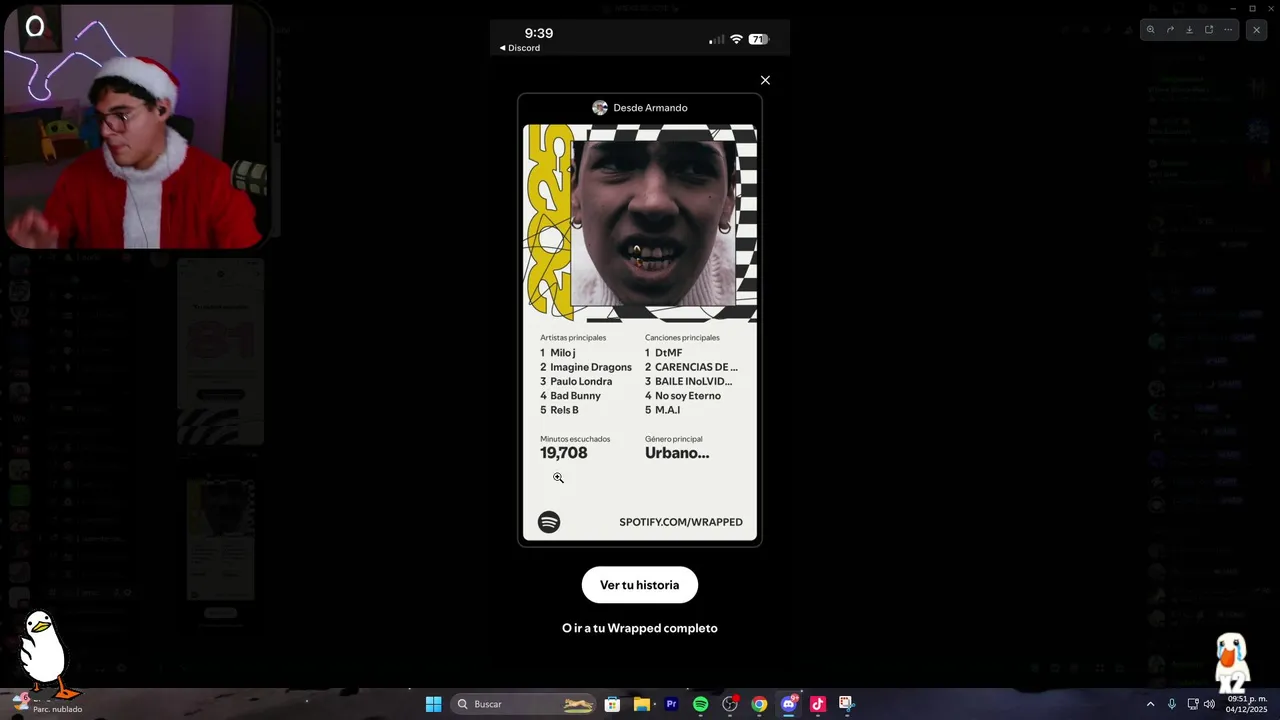The image size is (1280, 720).
Task: Zoom the image with the viewer magnifier icon
Action: tap(1150, 30)
